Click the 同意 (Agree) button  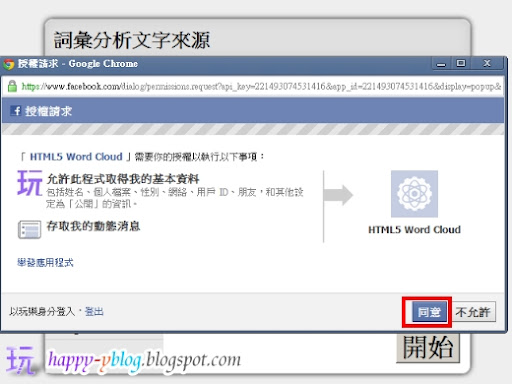click(x=429, y=312)
